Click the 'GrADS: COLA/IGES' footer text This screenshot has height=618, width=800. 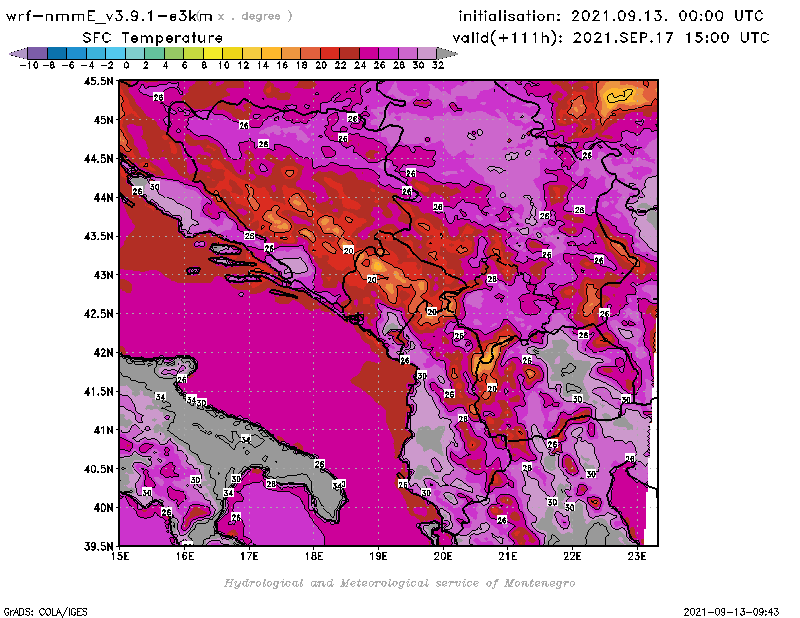click(45, 612)
